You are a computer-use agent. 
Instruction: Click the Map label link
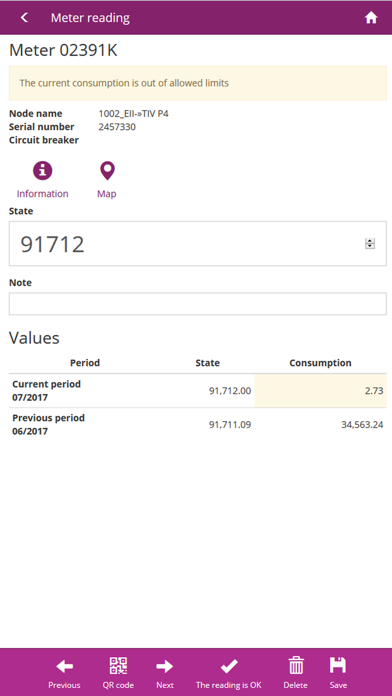click(x=107, y=194)
